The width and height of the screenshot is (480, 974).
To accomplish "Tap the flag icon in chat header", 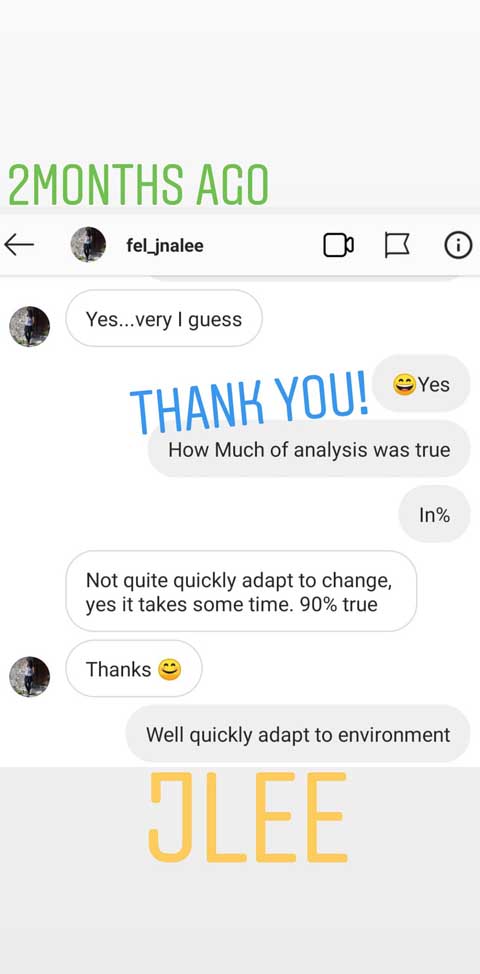I will coord(397,245).
